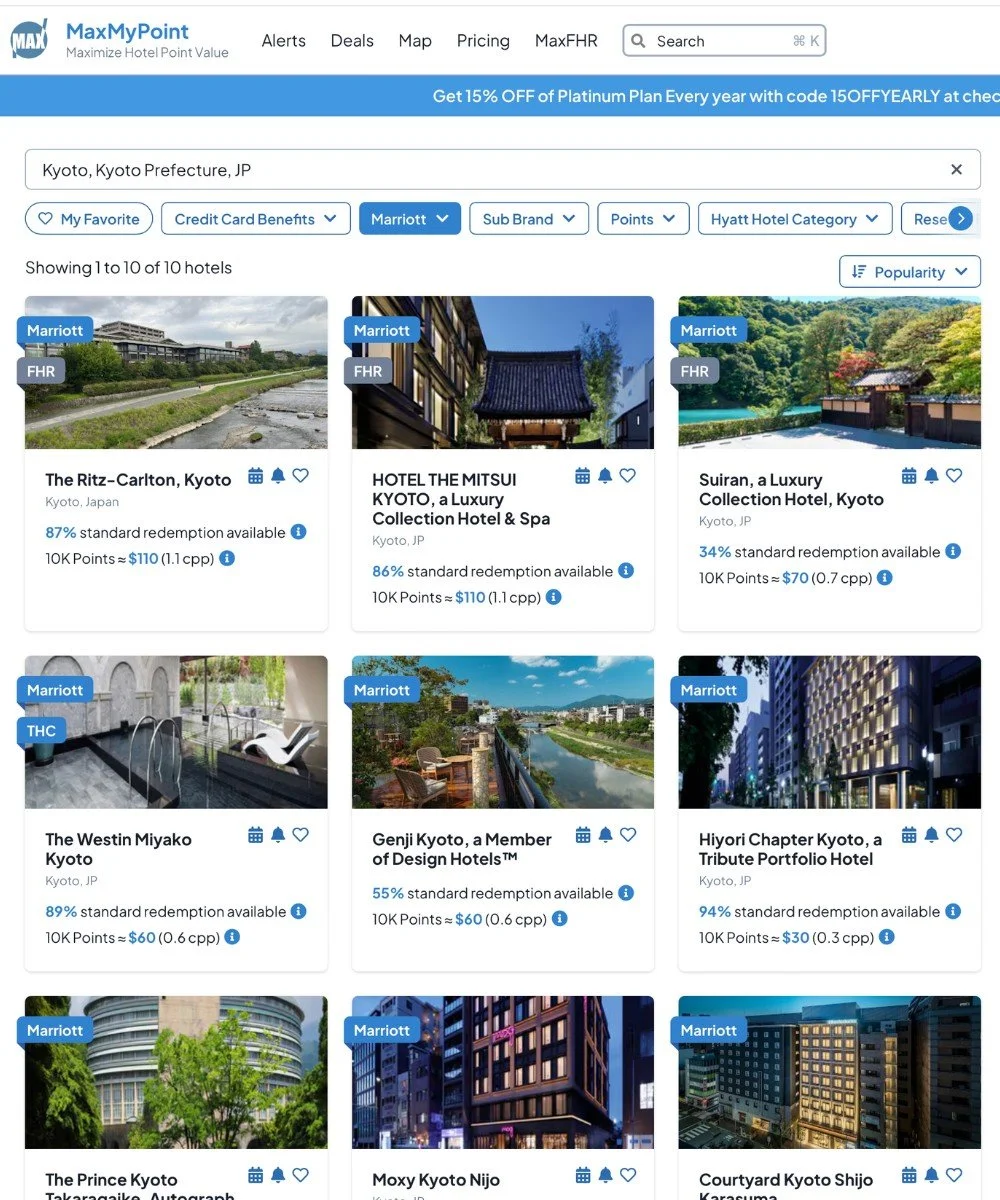Show info for Mitsui 86% standard redemption
The image size is (1000, 1200).
pos(626,571)
